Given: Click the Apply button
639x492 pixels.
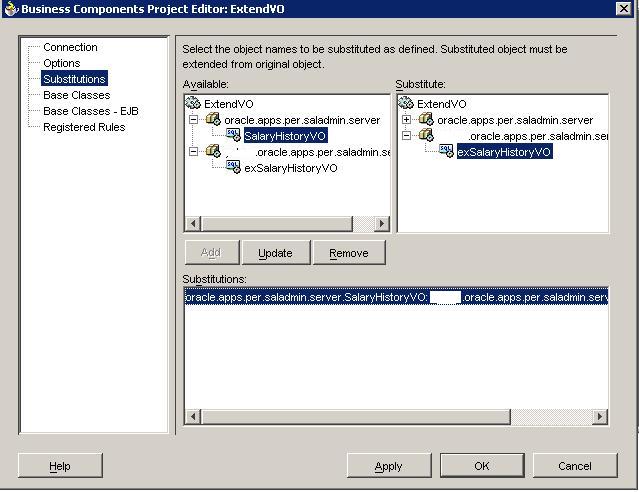Looking at the screenshot, I should [x=389, y=466].
